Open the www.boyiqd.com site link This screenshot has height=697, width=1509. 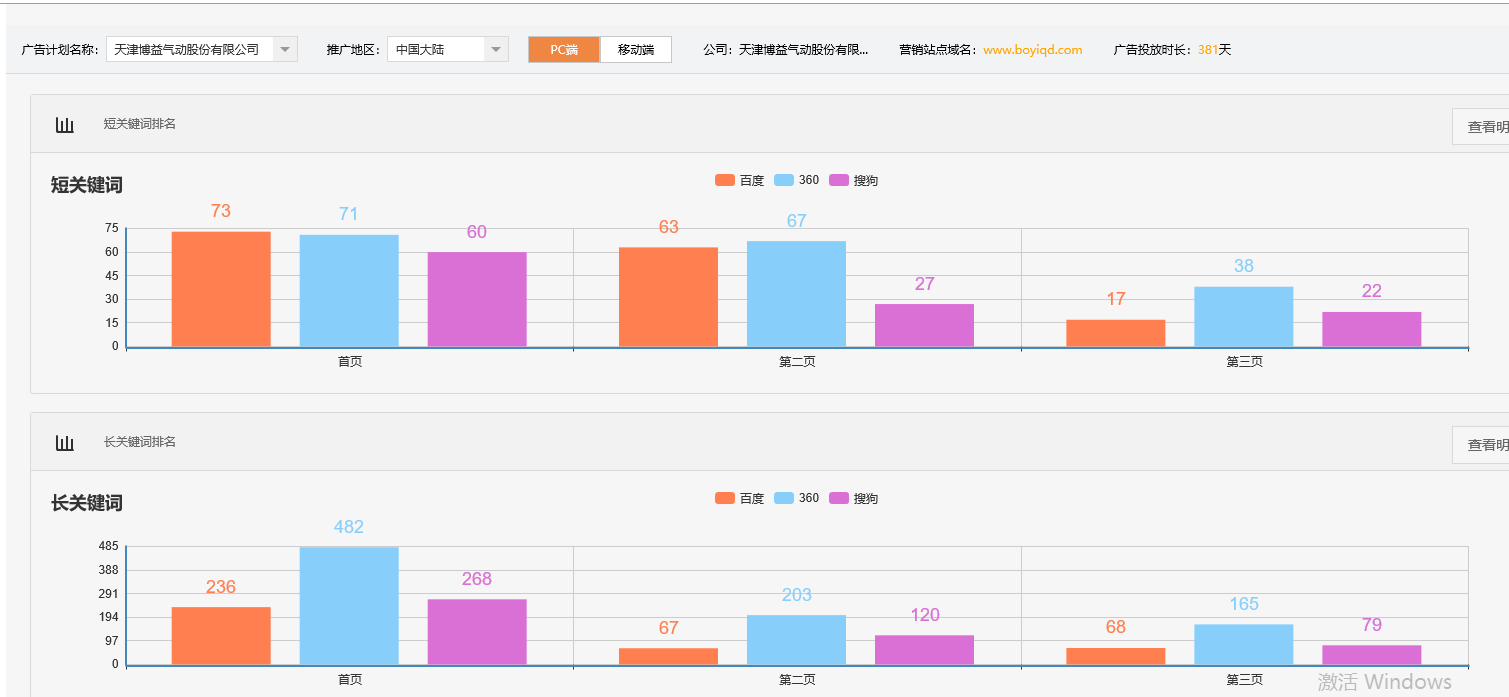pyautogui.click(x=1032, y=49)
